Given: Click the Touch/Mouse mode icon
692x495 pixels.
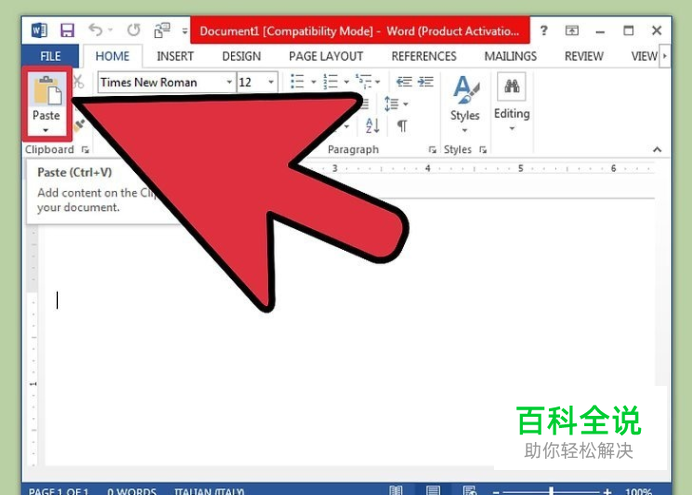Looking at the screenshot, I should coord(162,30).
